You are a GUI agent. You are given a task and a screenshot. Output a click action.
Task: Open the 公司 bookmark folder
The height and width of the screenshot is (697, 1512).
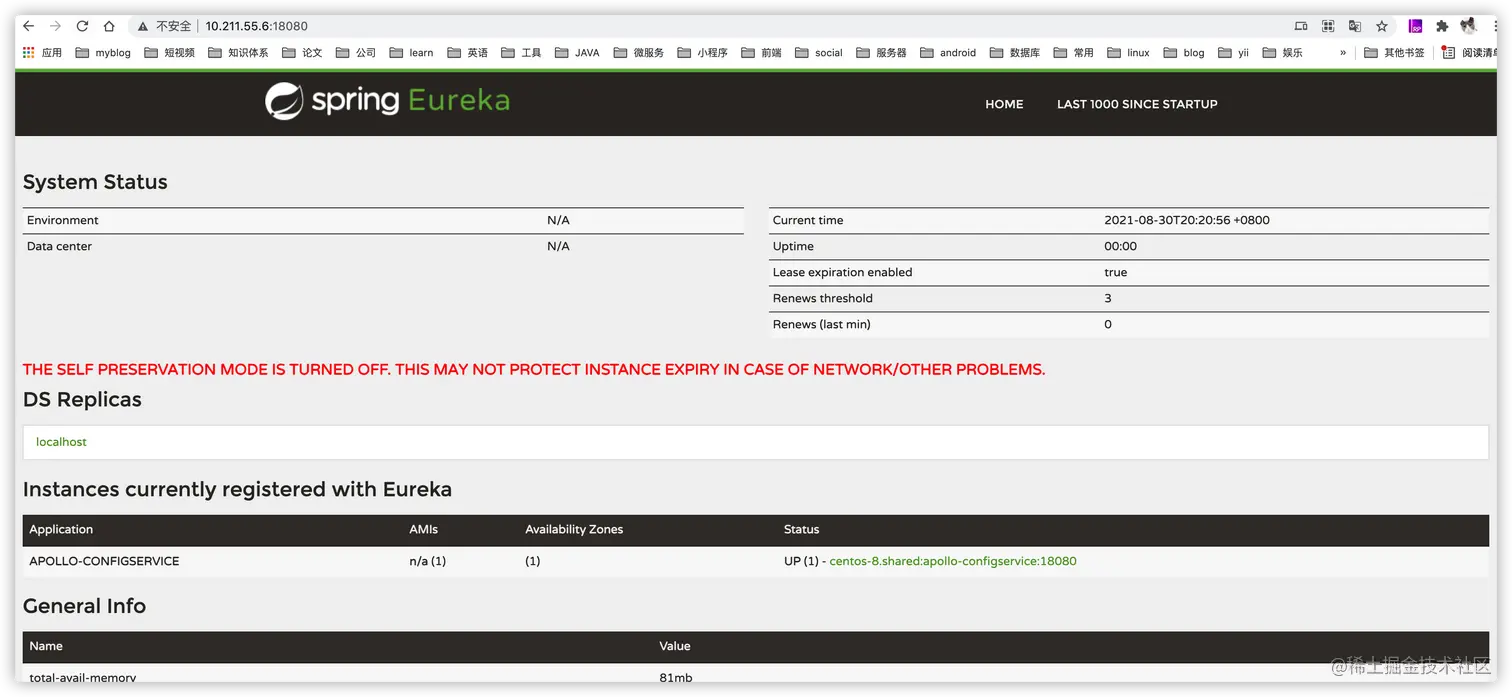(356, 53)
